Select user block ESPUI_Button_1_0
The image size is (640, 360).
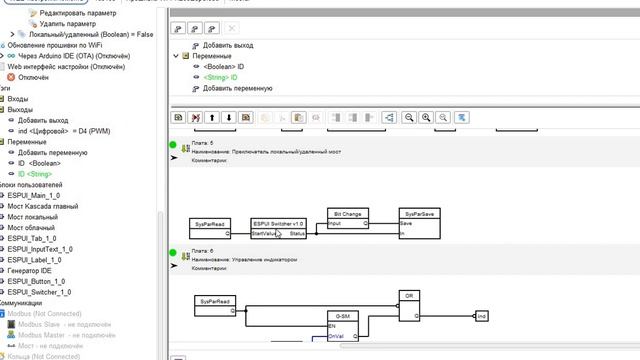point(36,281)
